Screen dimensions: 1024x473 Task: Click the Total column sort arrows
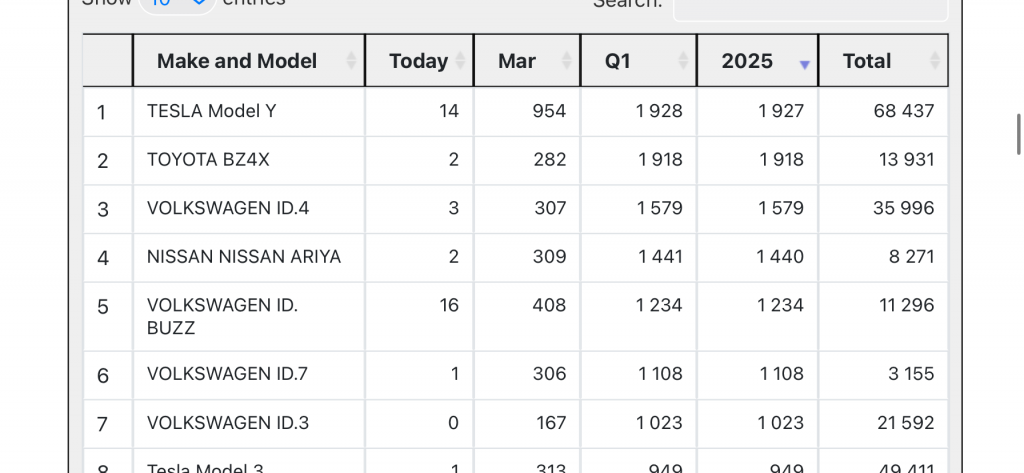pyautogui.click(x=934, y=61)
